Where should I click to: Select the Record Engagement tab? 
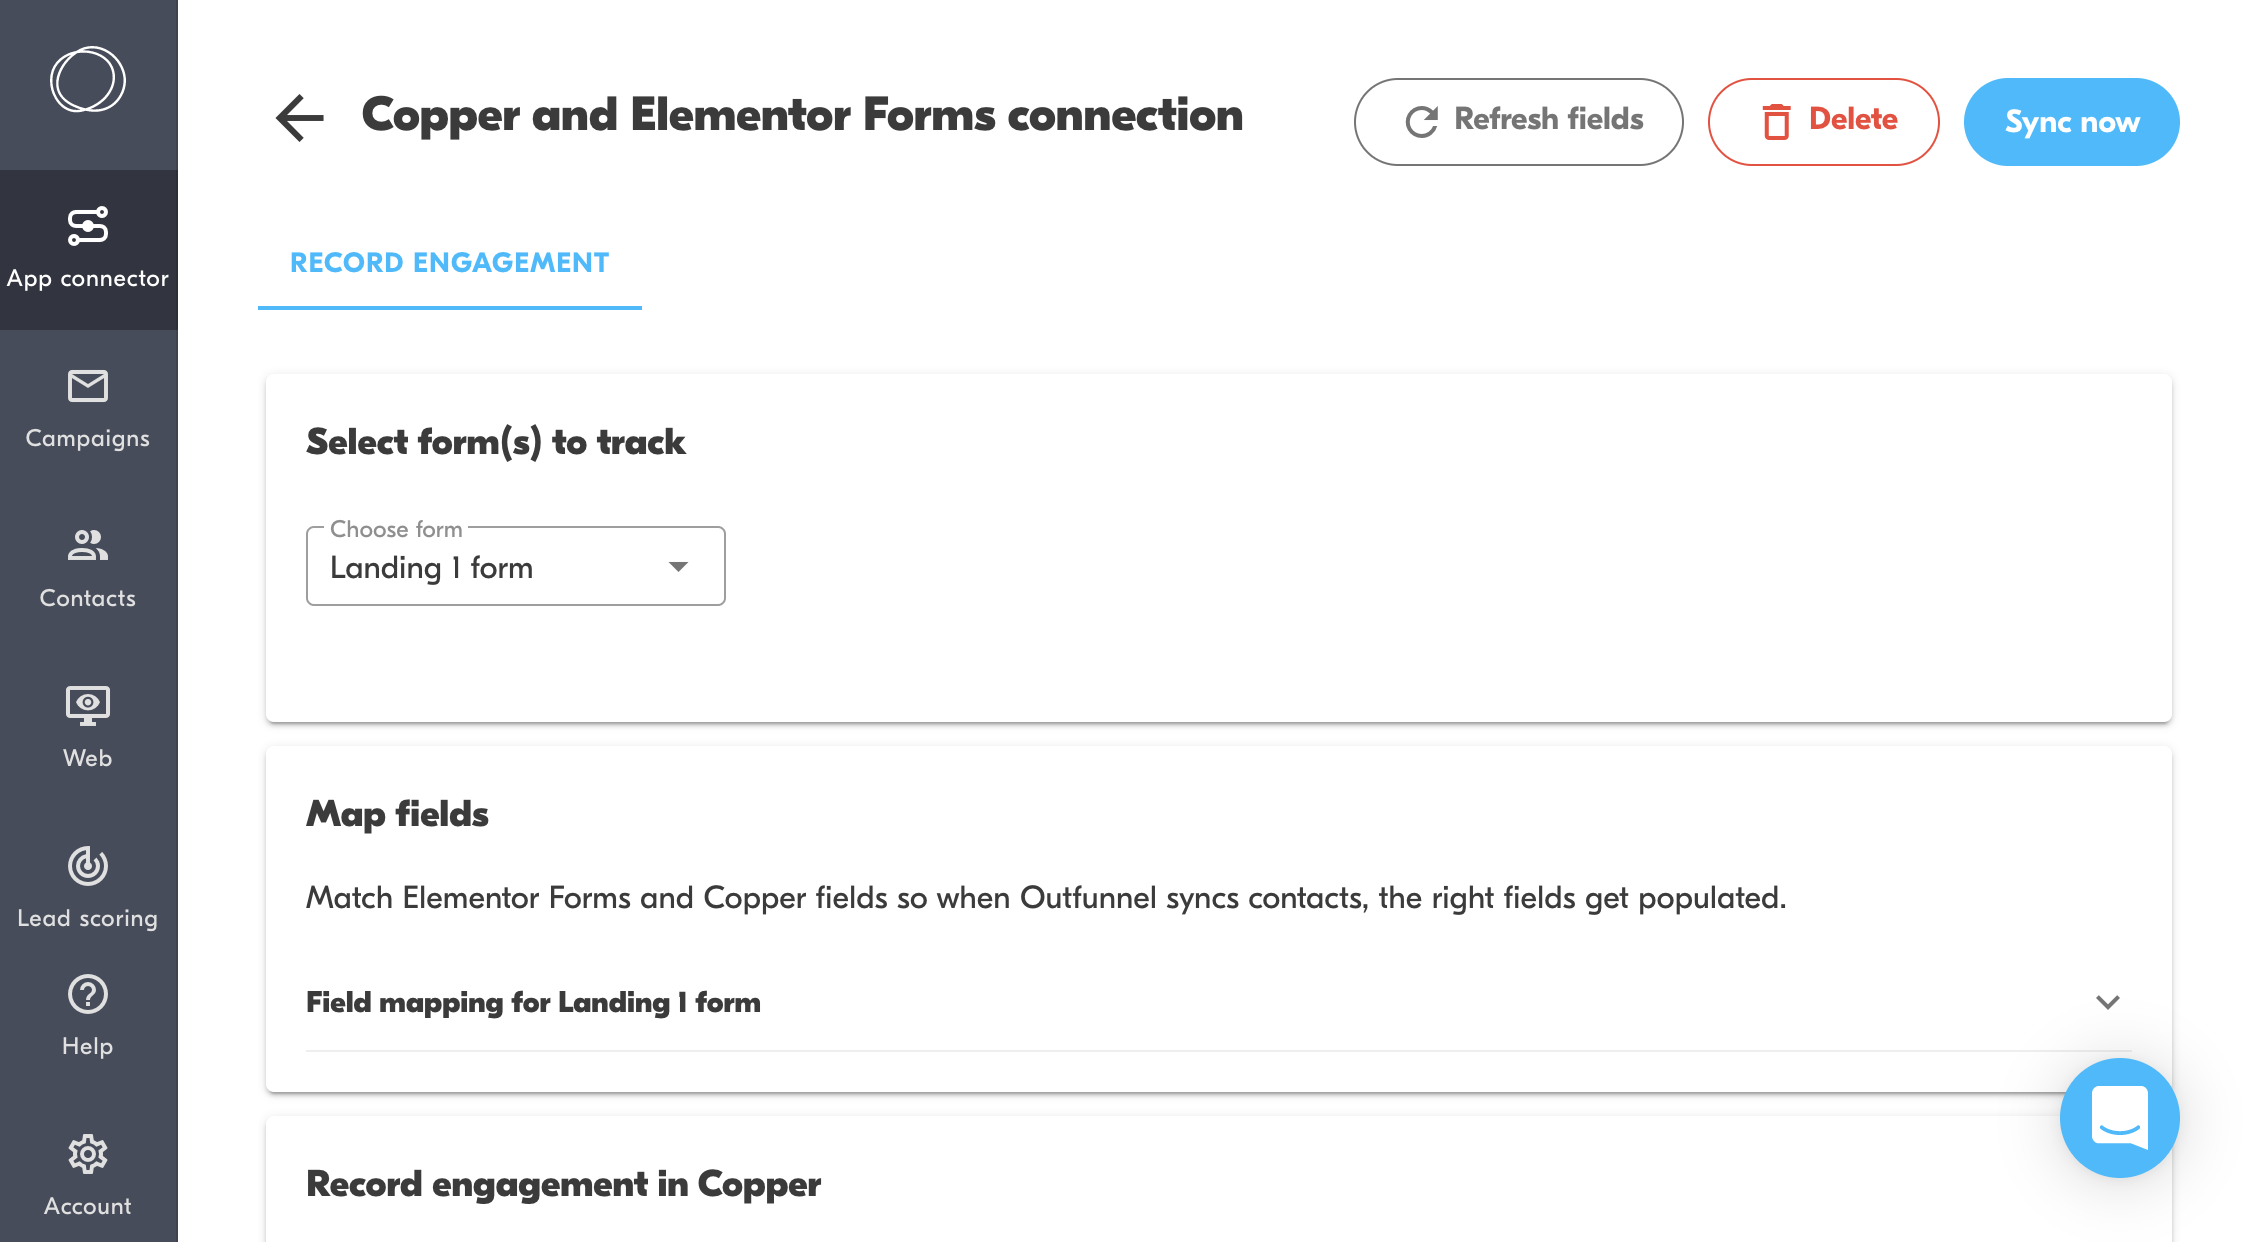pos(449,263)
